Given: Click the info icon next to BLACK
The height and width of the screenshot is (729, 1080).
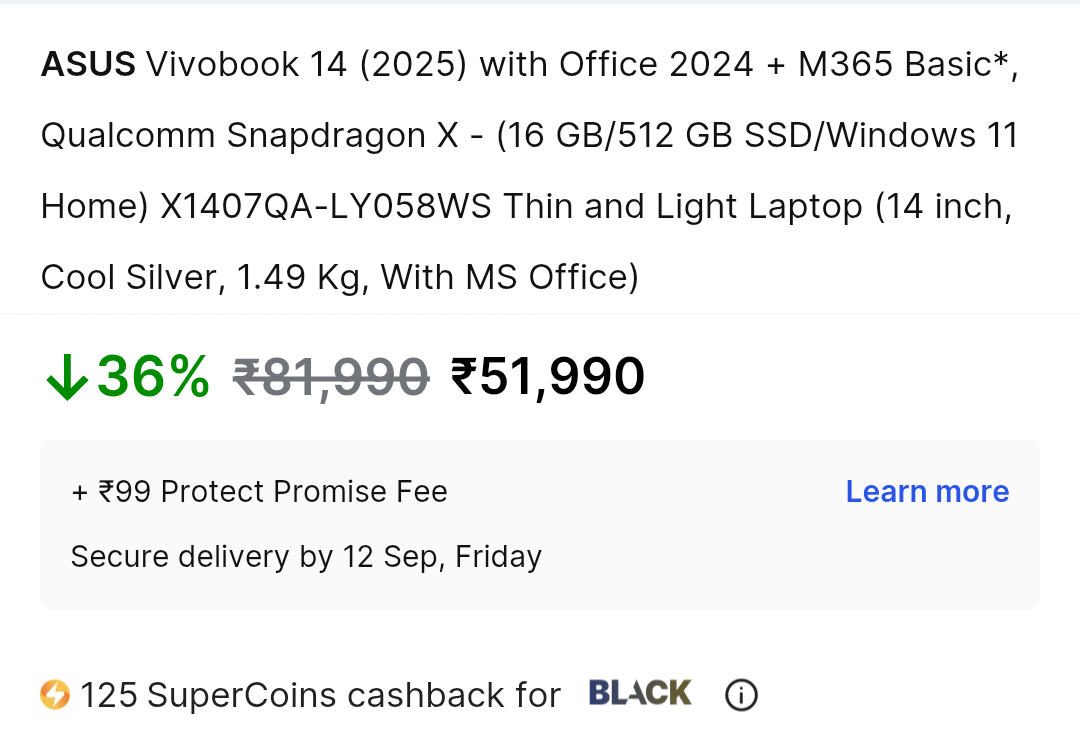Looking at the screenshot, I should [741, 695].
